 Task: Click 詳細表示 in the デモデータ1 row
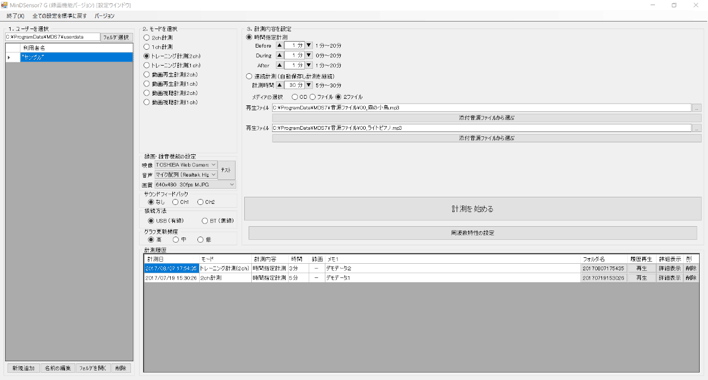pos(669,278)
